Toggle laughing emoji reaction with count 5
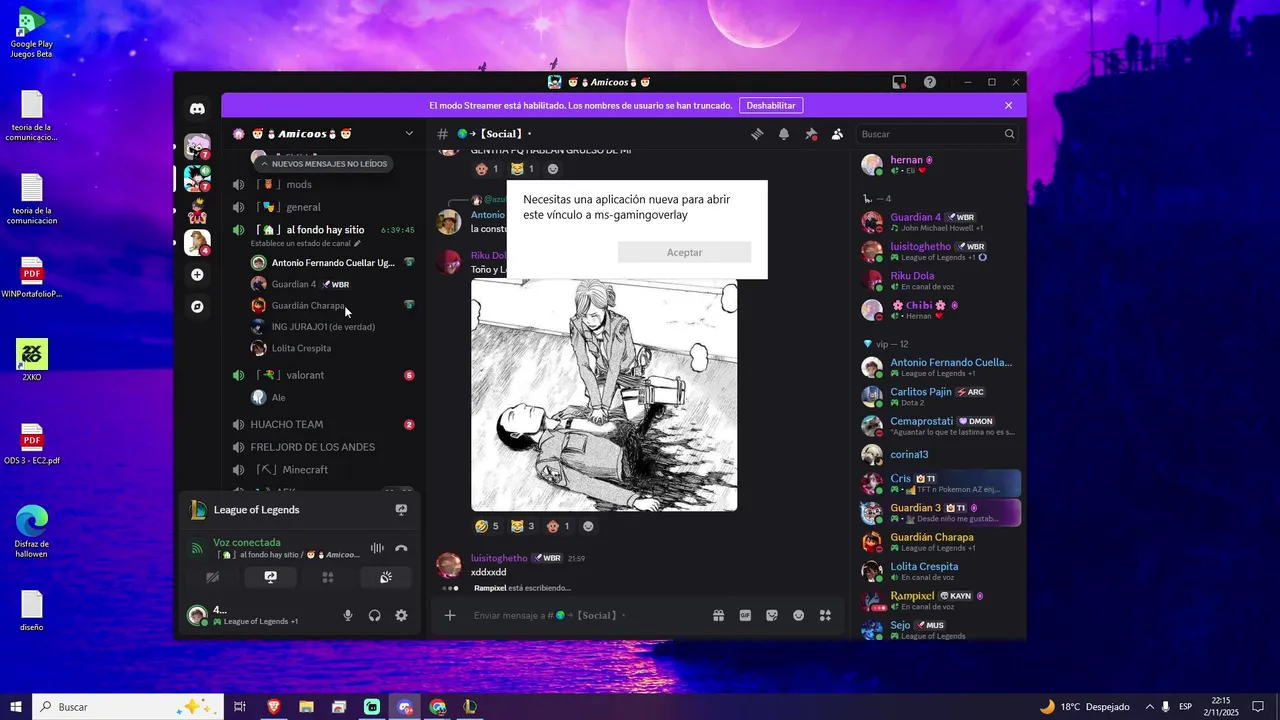This screenshot has width=1280, height=720. coord(487,526)
